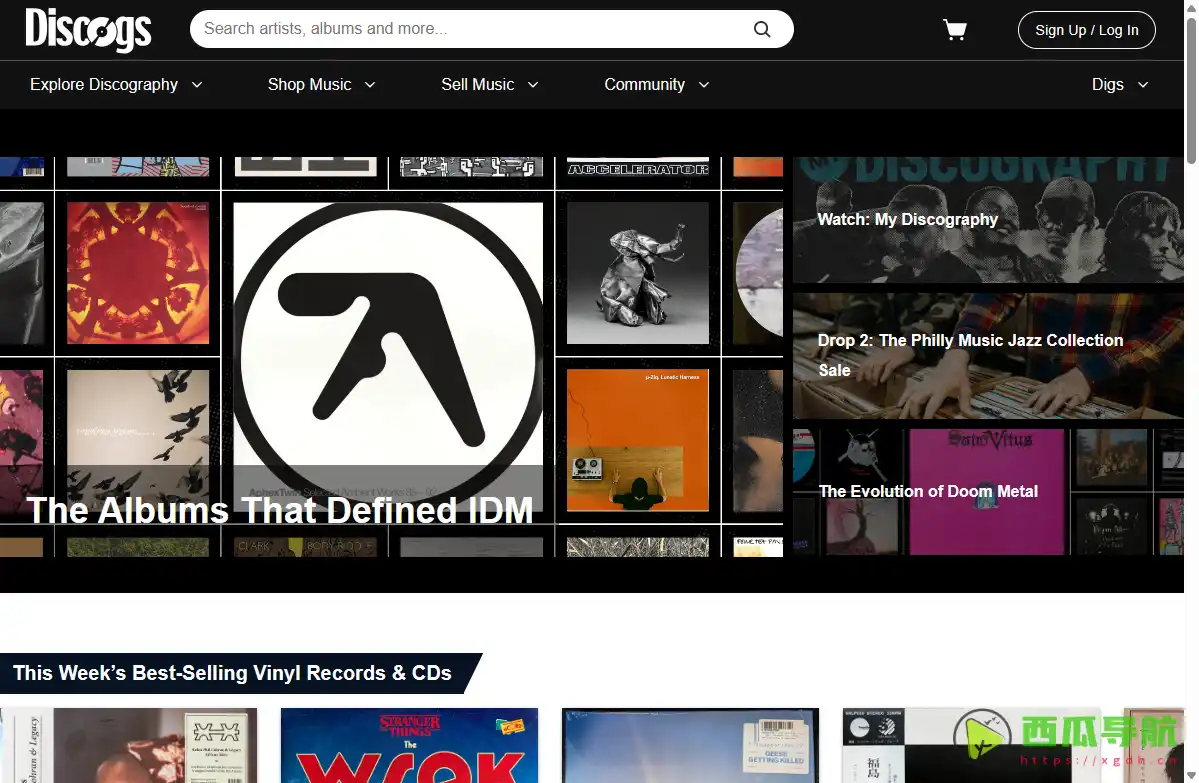Open the Watch: My Discography feature
The height and width of the screenshot is (783, 1199).
(x=907, y=219)
